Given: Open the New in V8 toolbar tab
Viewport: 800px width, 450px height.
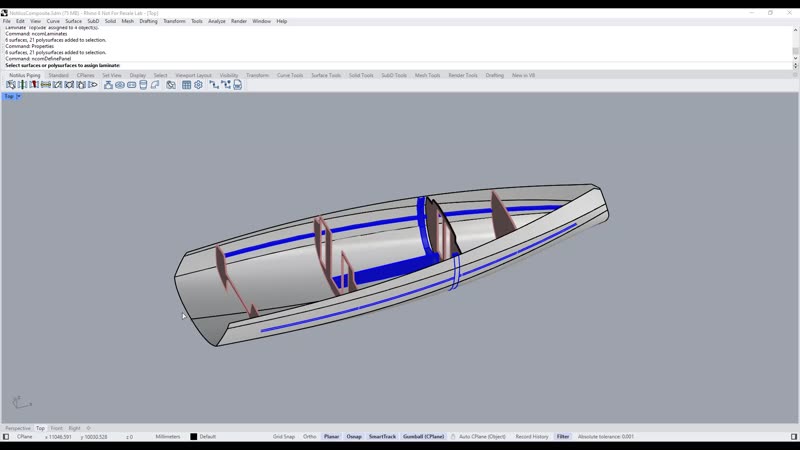Looking at the screenshot, I should click(523, 76).
